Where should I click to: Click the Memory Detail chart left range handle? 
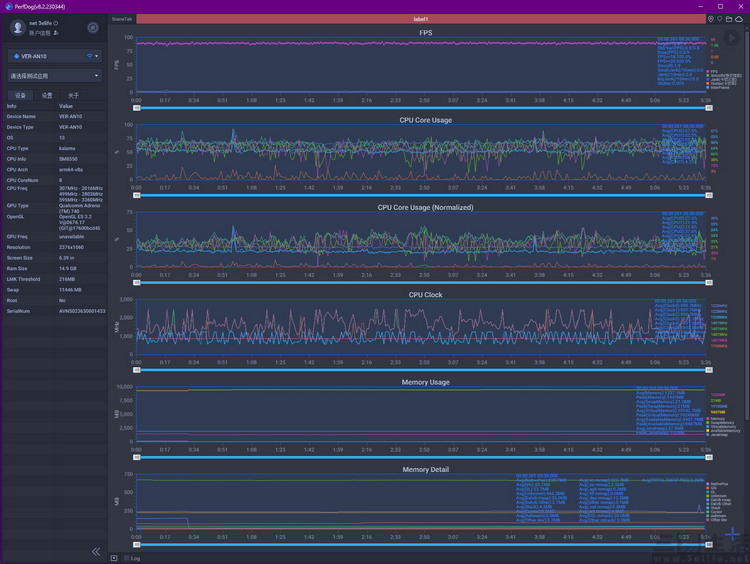pyautogui.click(x=137, y=544)
